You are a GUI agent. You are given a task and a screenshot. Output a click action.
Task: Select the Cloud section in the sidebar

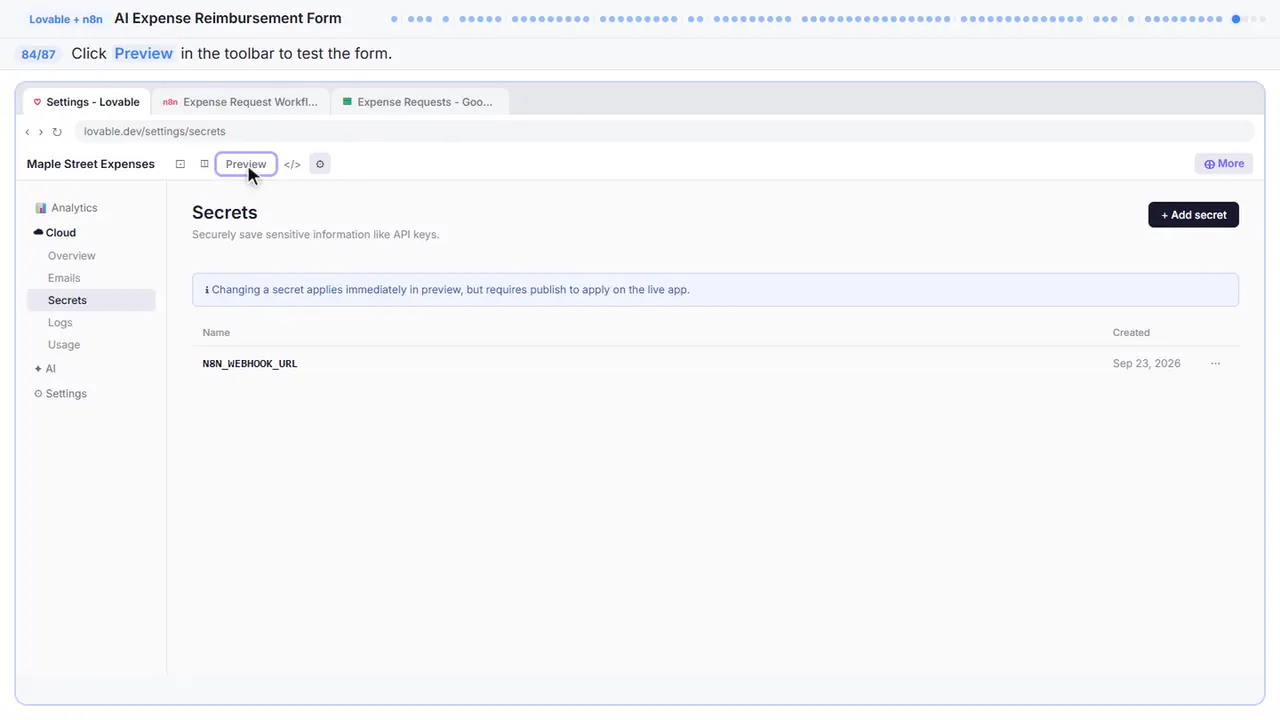[55, 232]
